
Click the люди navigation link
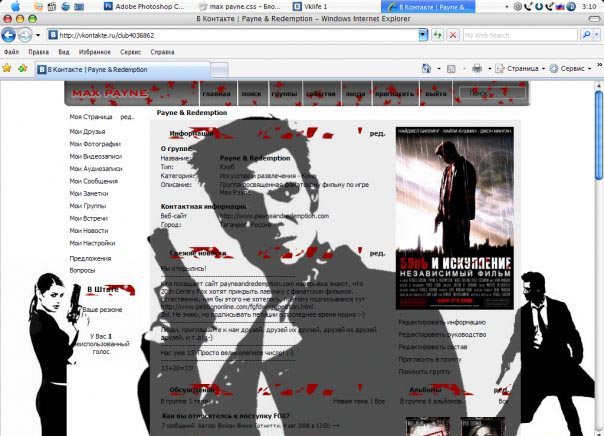(x=355, y=94)
